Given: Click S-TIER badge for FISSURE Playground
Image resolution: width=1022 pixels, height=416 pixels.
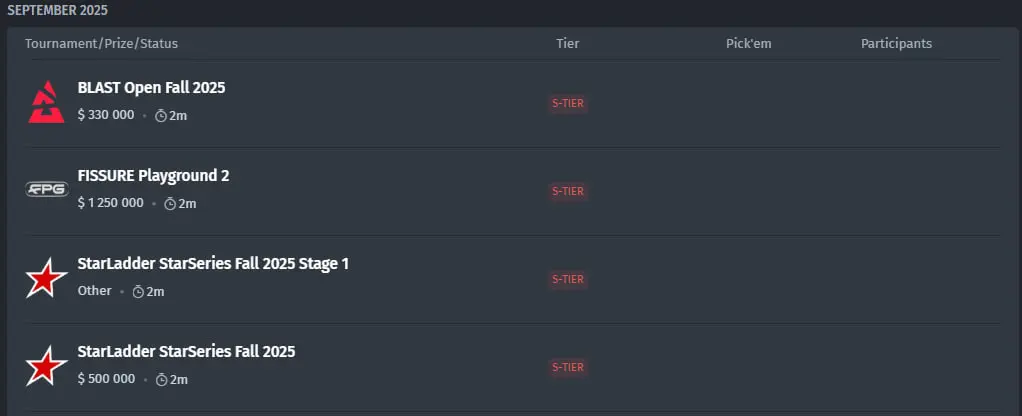Looking at the screenshot, I should pyautogui.click(x=568, y=191).
